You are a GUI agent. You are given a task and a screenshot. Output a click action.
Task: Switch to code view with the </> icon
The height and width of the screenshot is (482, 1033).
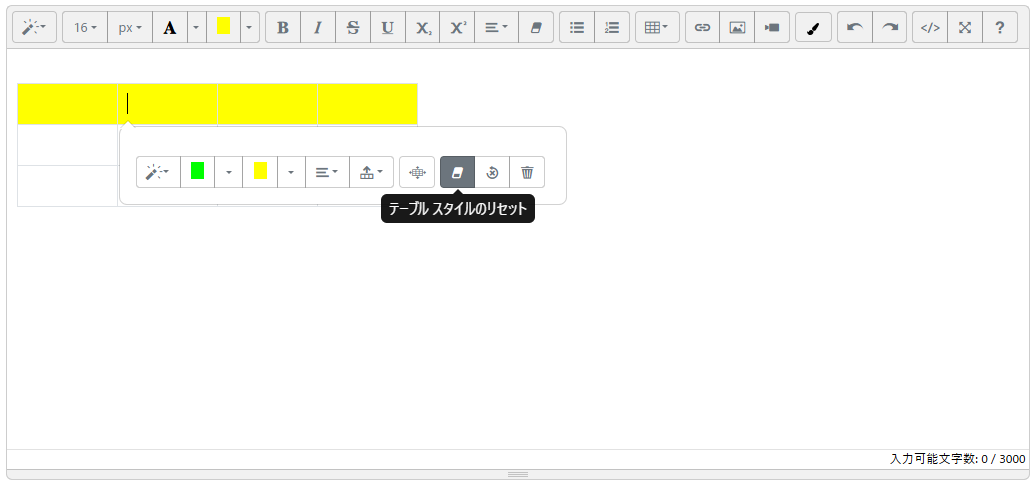click(929, 28)
